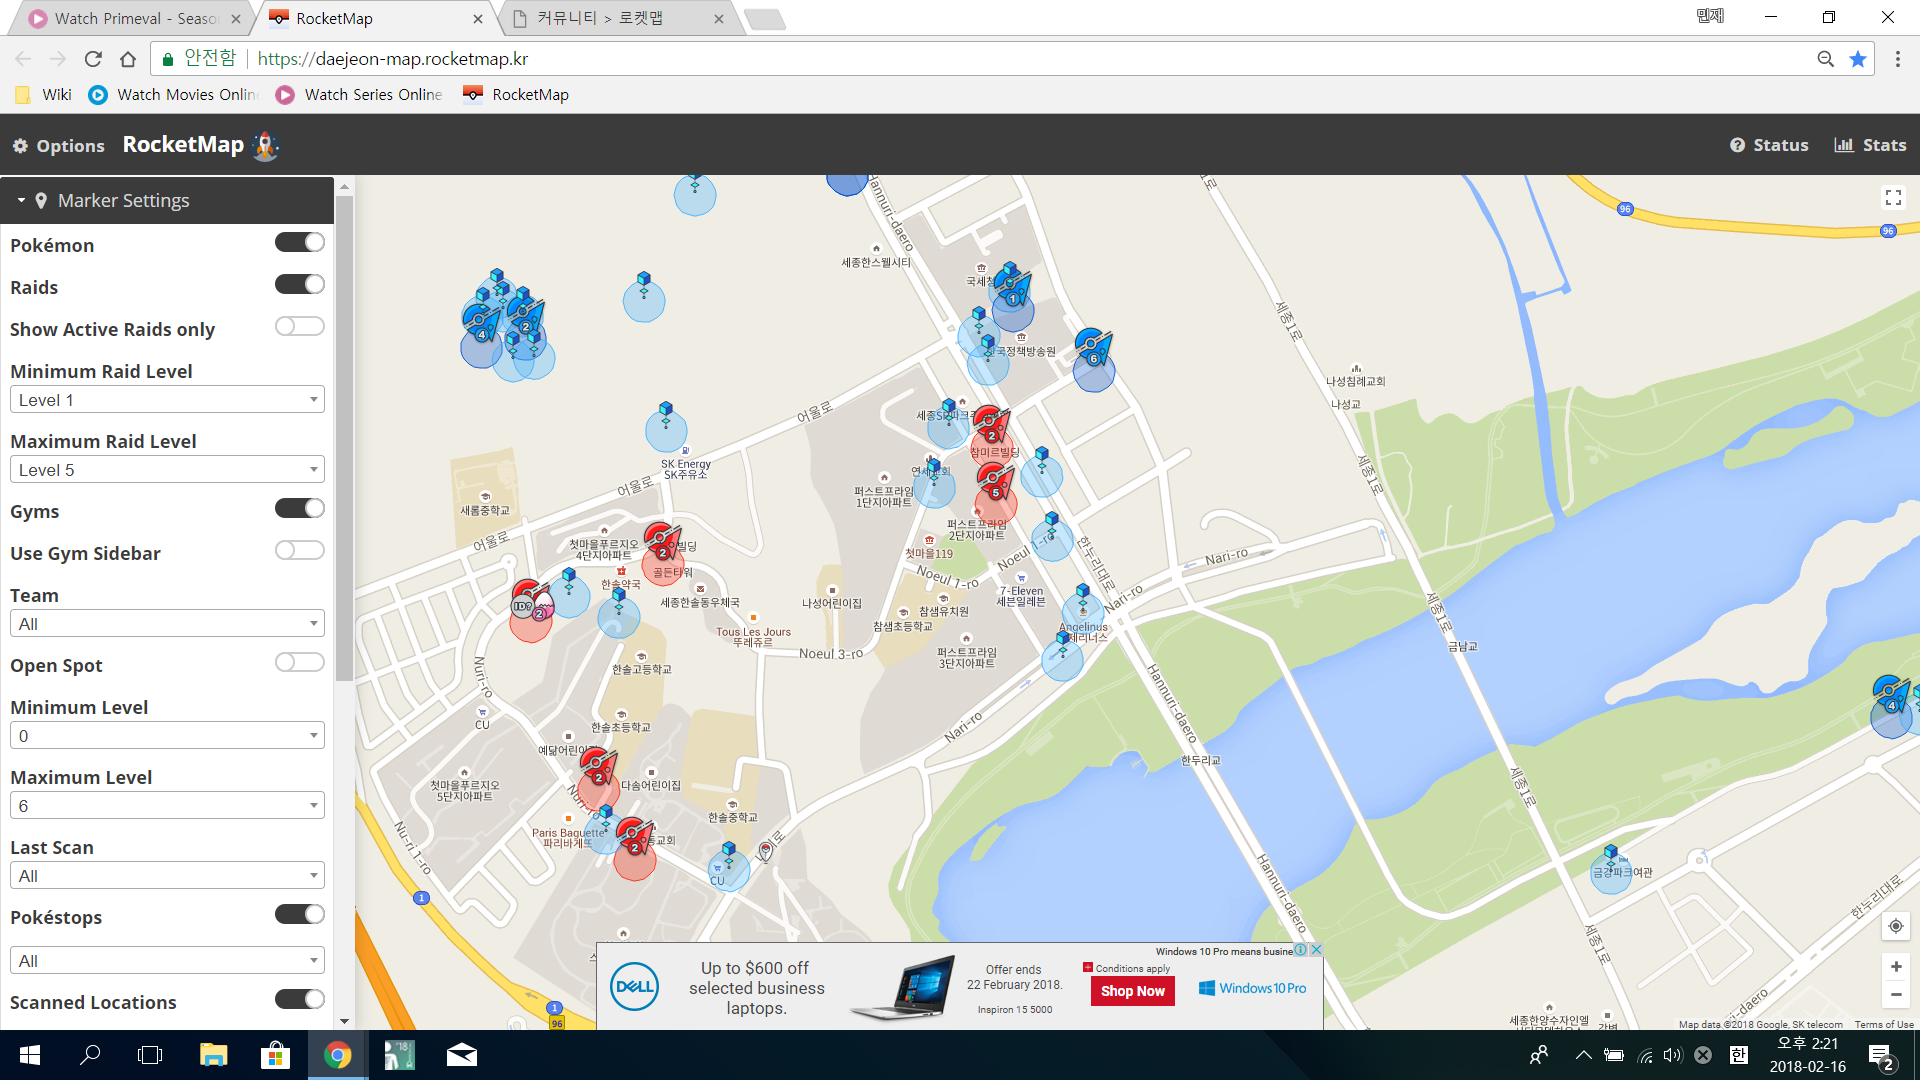Open the Stats chart icon
This screenshot has height=1080, width=1920.
coord(1870,145)
